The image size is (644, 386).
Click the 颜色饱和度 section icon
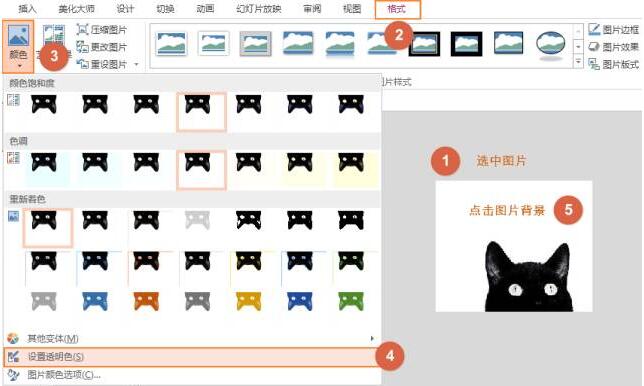13,100
